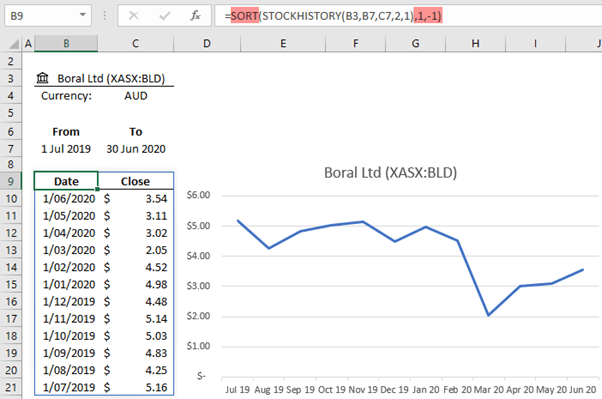The height and width of the screenshot is (399, 602).
Task: Select column H header
Action: click(476, 44)
